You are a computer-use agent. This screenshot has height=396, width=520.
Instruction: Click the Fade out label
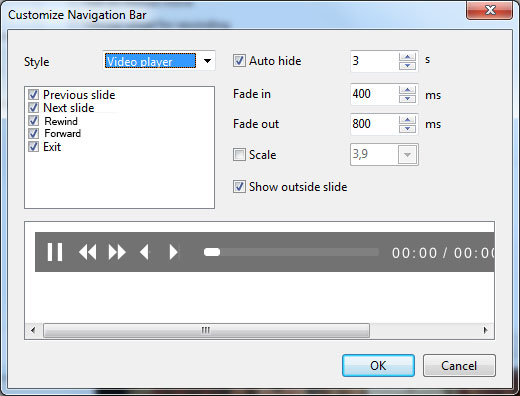(x=256, y=124)
